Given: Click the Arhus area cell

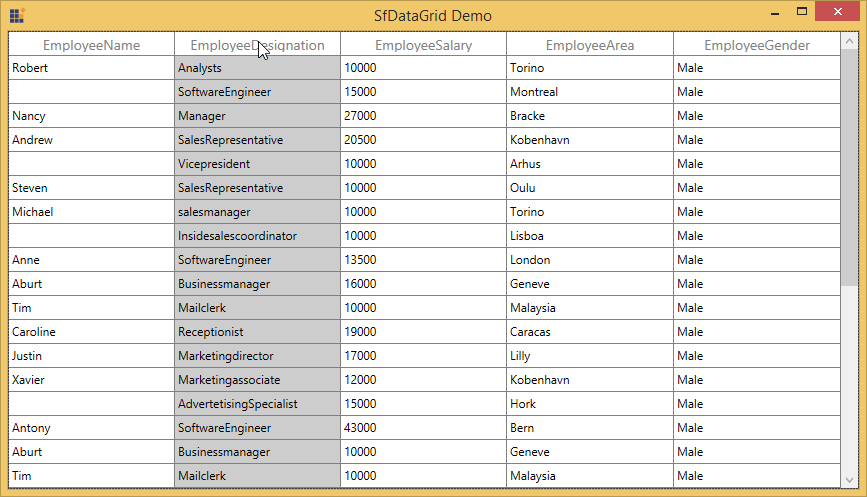Looking at the screenshot, I should [x=589, y=164].
